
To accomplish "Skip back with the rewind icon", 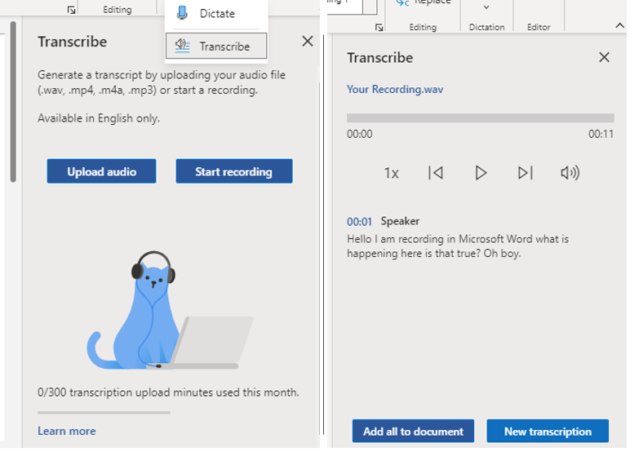I will click(x=436, y=173).
